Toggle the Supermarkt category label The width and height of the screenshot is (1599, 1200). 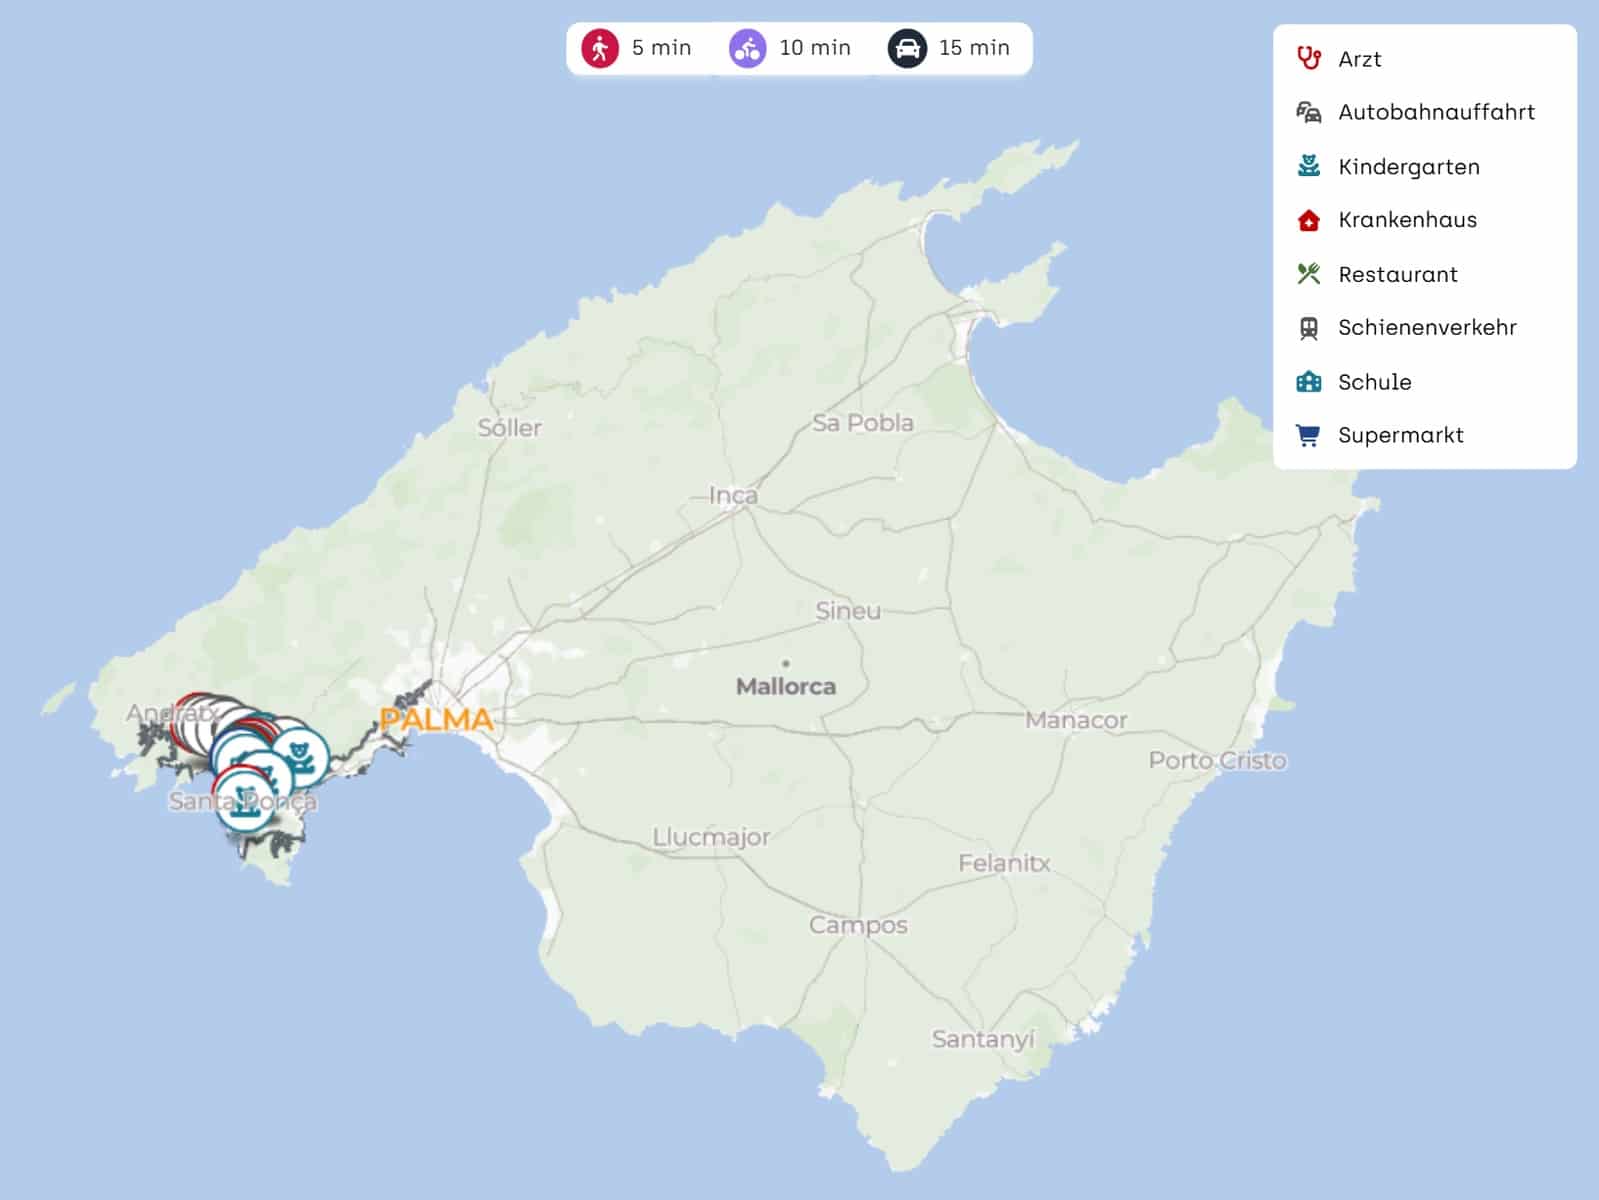pyautogui.click(x=1400, y=435)
